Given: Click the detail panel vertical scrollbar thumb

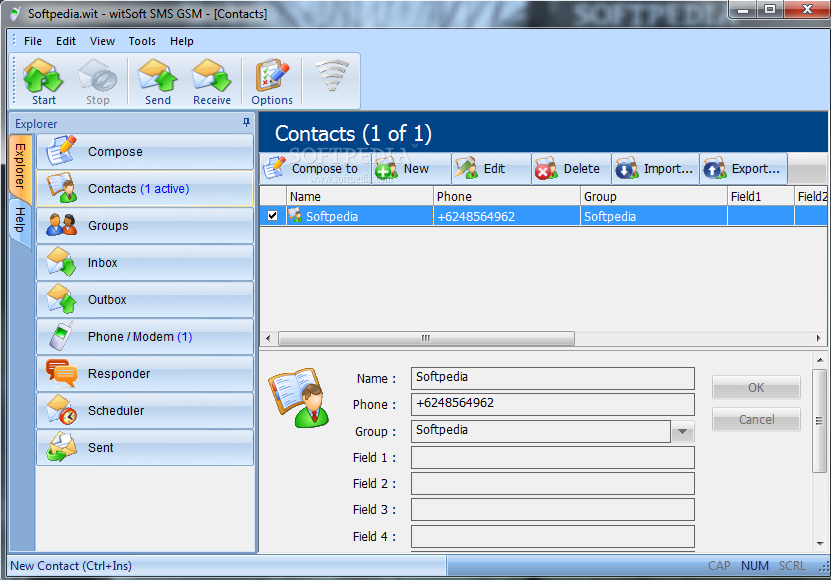Looking at the screenshot, I should (820, 421).
